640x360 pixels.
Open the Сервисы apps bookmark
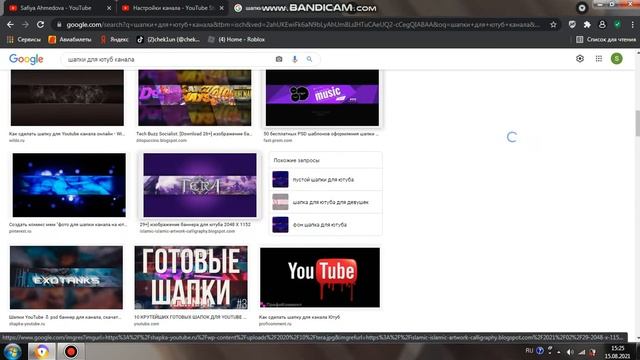click(x=24, y=40)
